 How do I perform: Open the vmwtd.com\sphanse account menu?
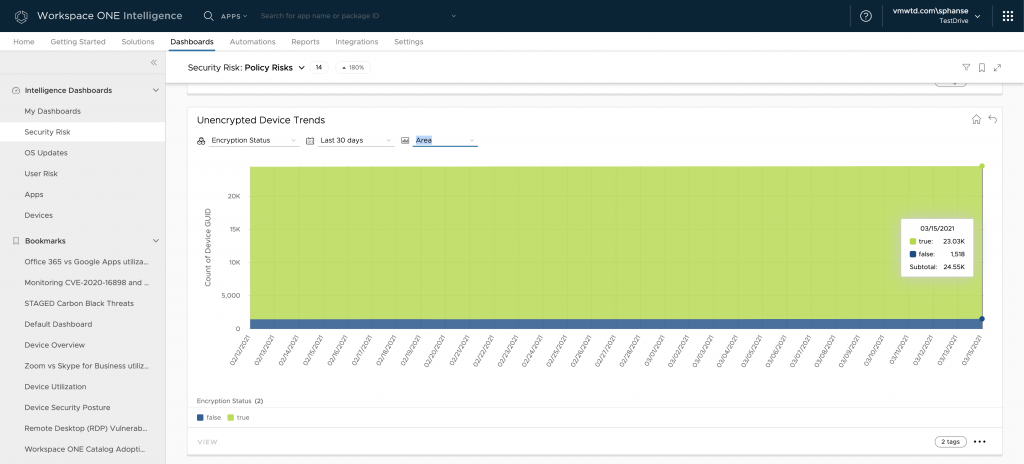(935, 16)
